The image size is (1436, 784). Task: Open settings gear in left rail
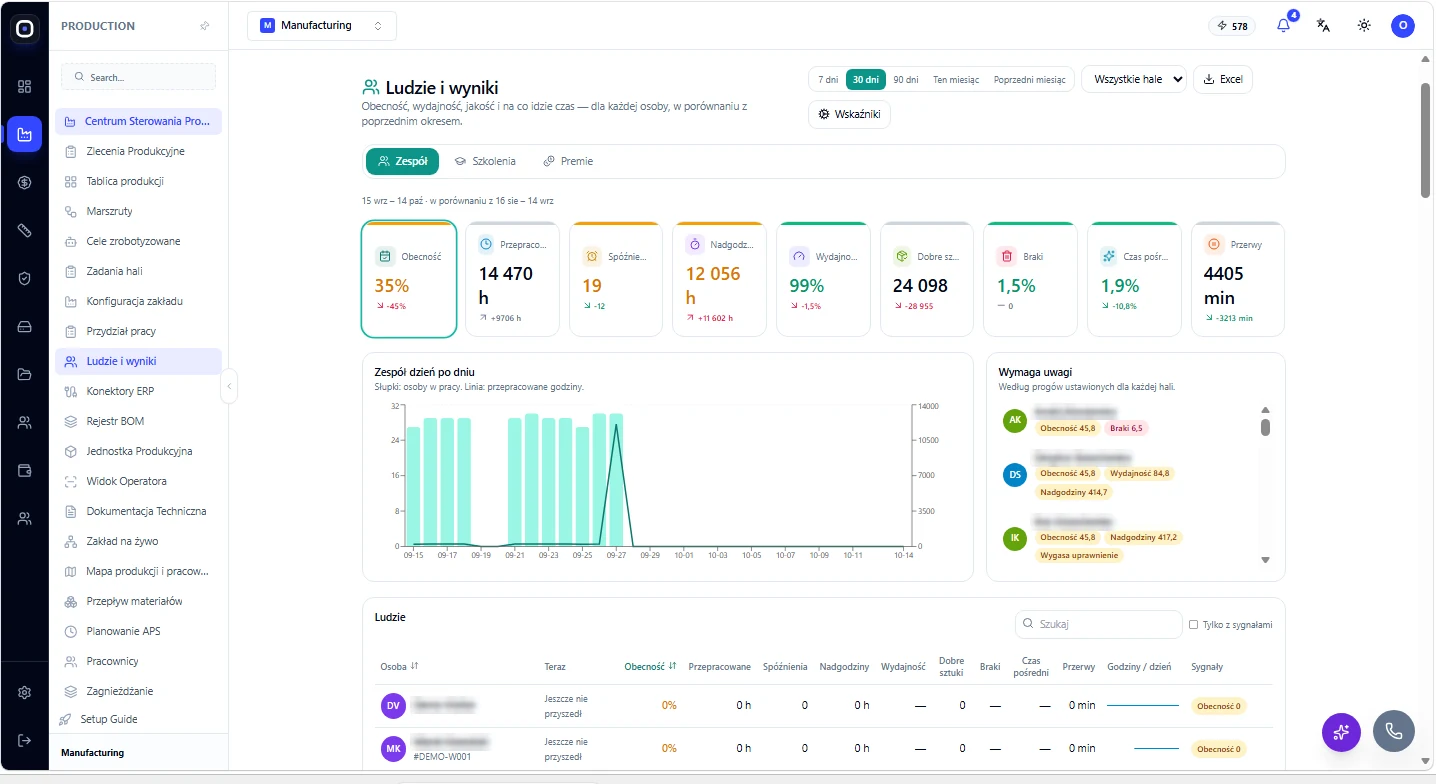click(25, 692)
